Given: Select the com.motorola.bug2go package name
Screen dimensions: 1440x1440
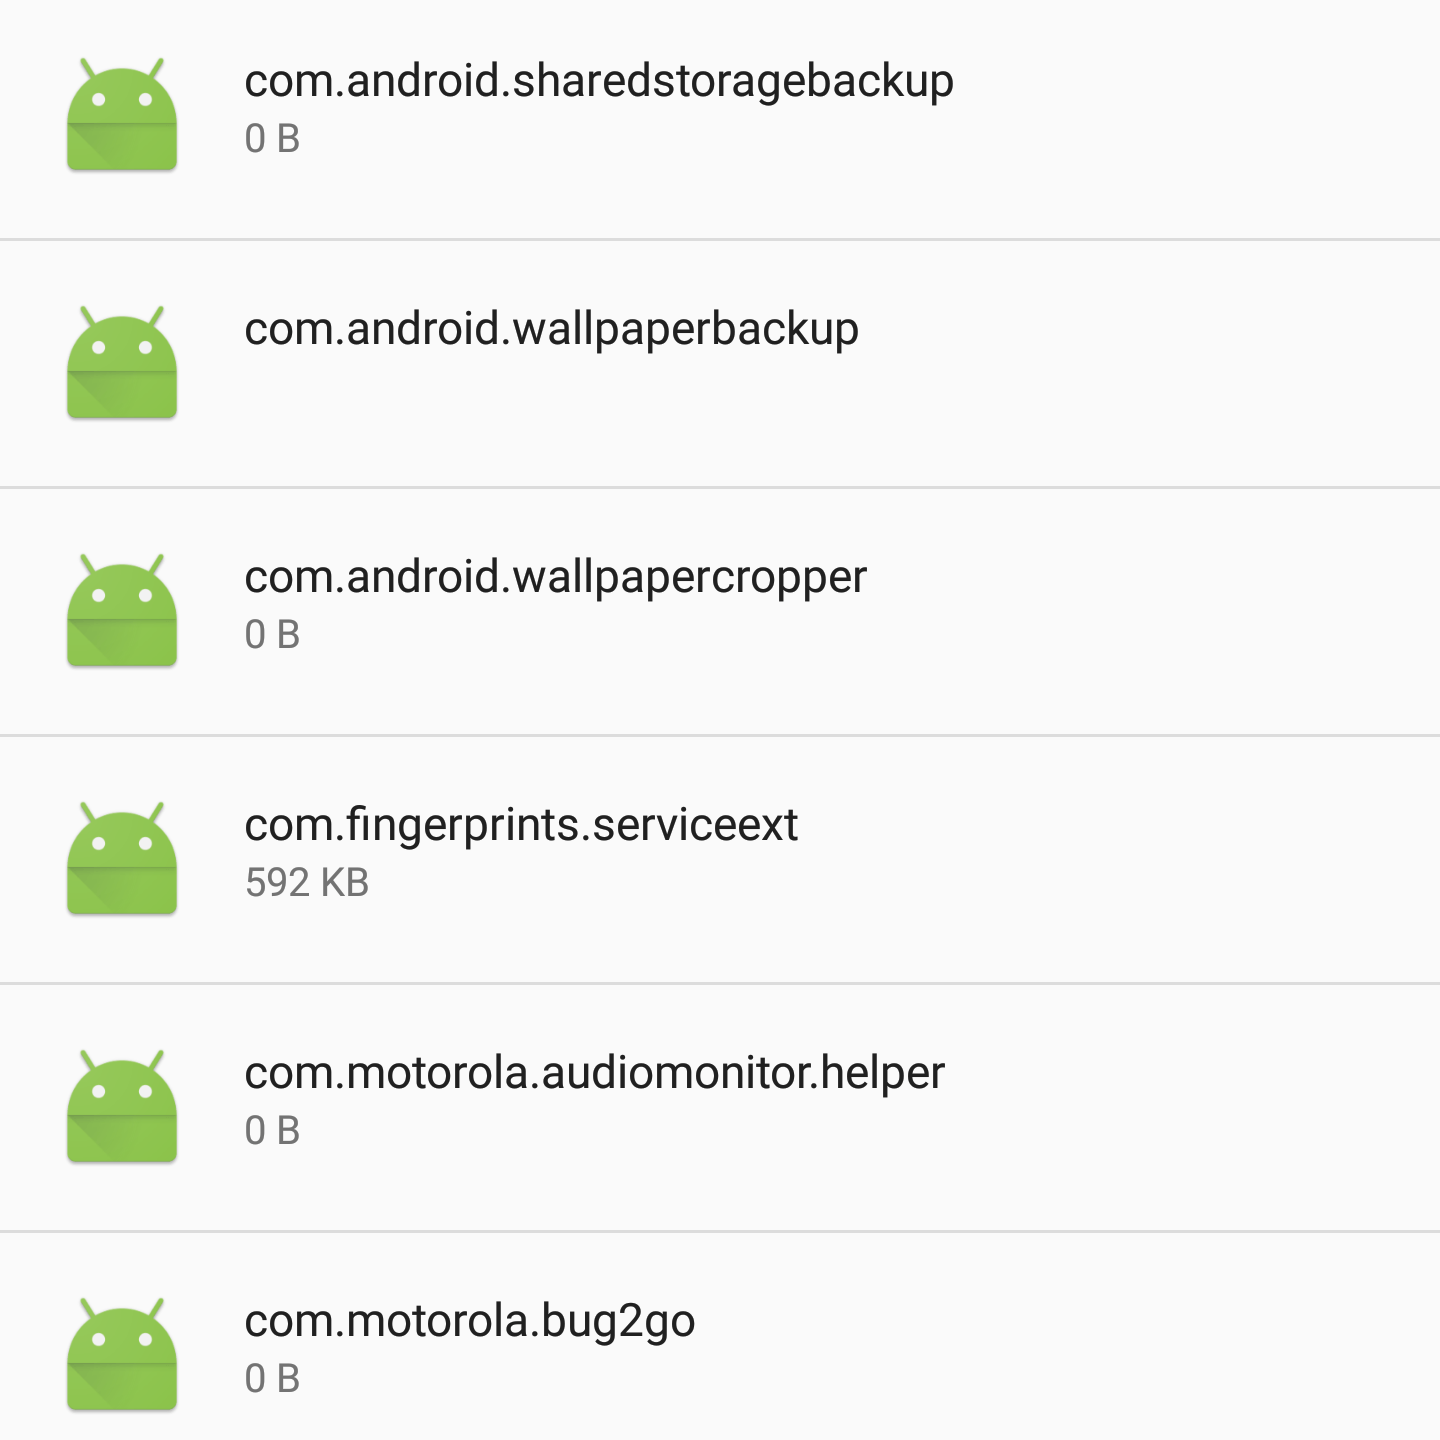Looking at the screenshot, I should 469,1321.
